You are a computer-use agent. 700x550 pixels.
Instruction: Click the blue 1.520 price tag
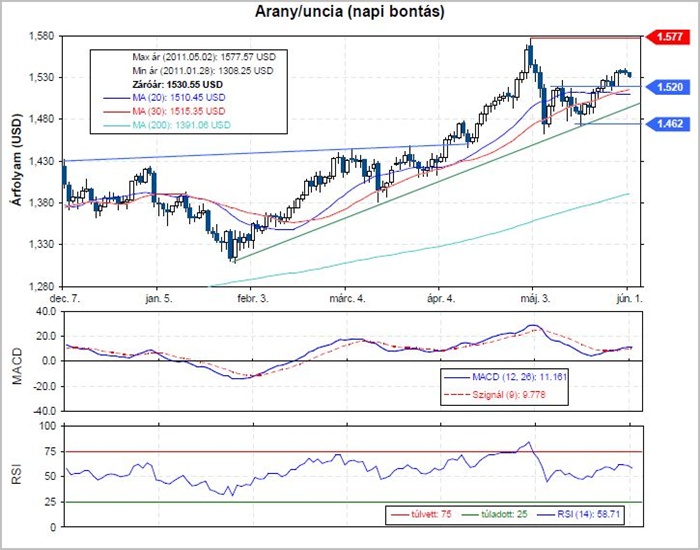[x=668, y=88]
